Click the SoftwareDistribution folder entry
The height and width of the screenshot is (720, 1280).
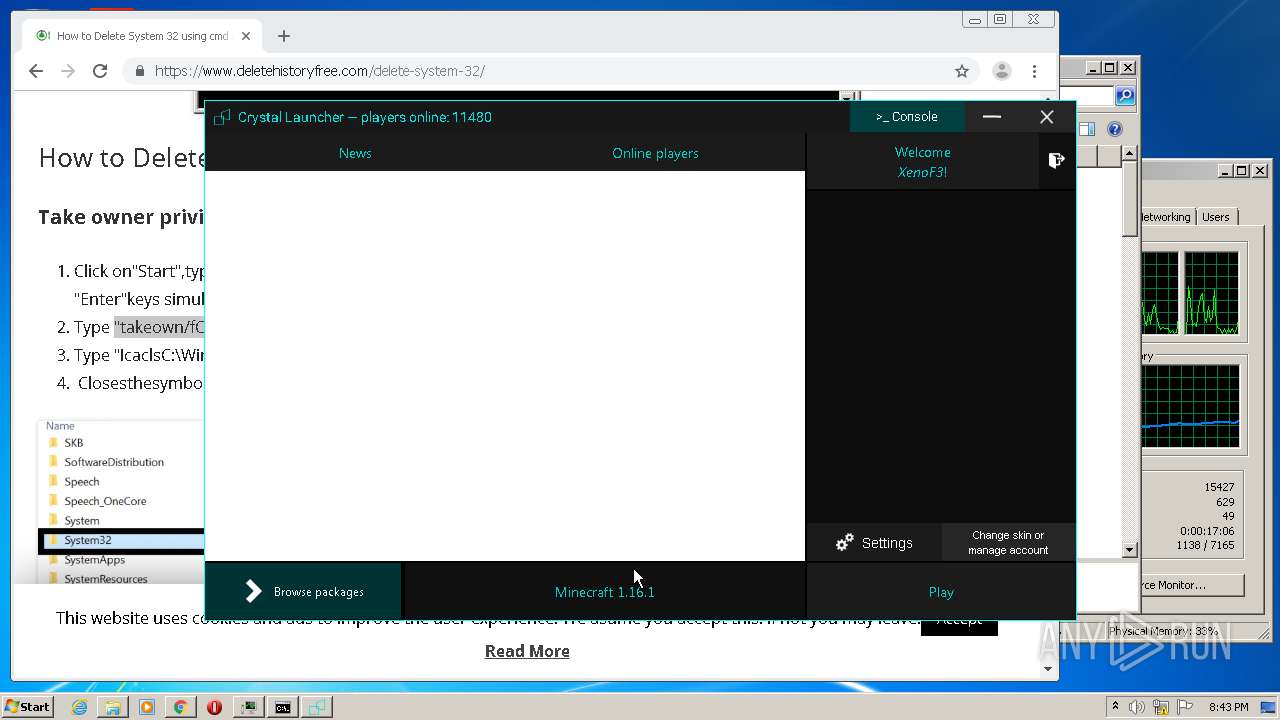(x=114, y=462)
